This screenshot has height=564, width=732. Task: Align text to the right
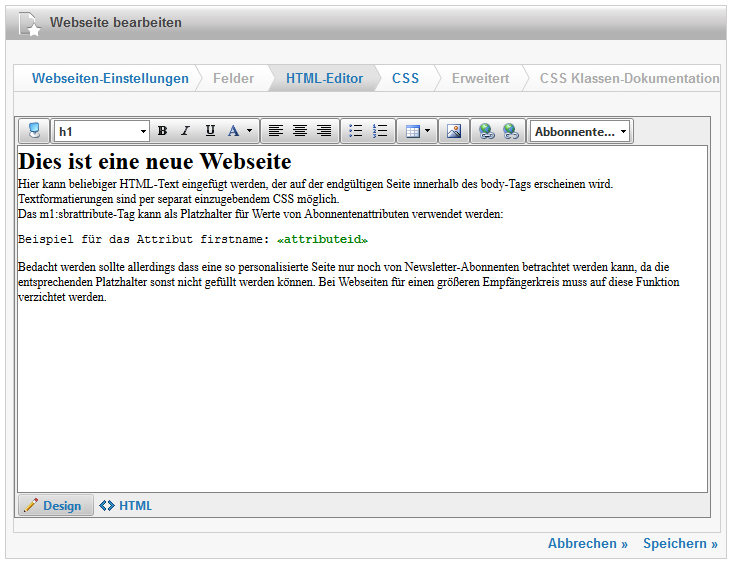pyautogui.click(x=324, y=131)
